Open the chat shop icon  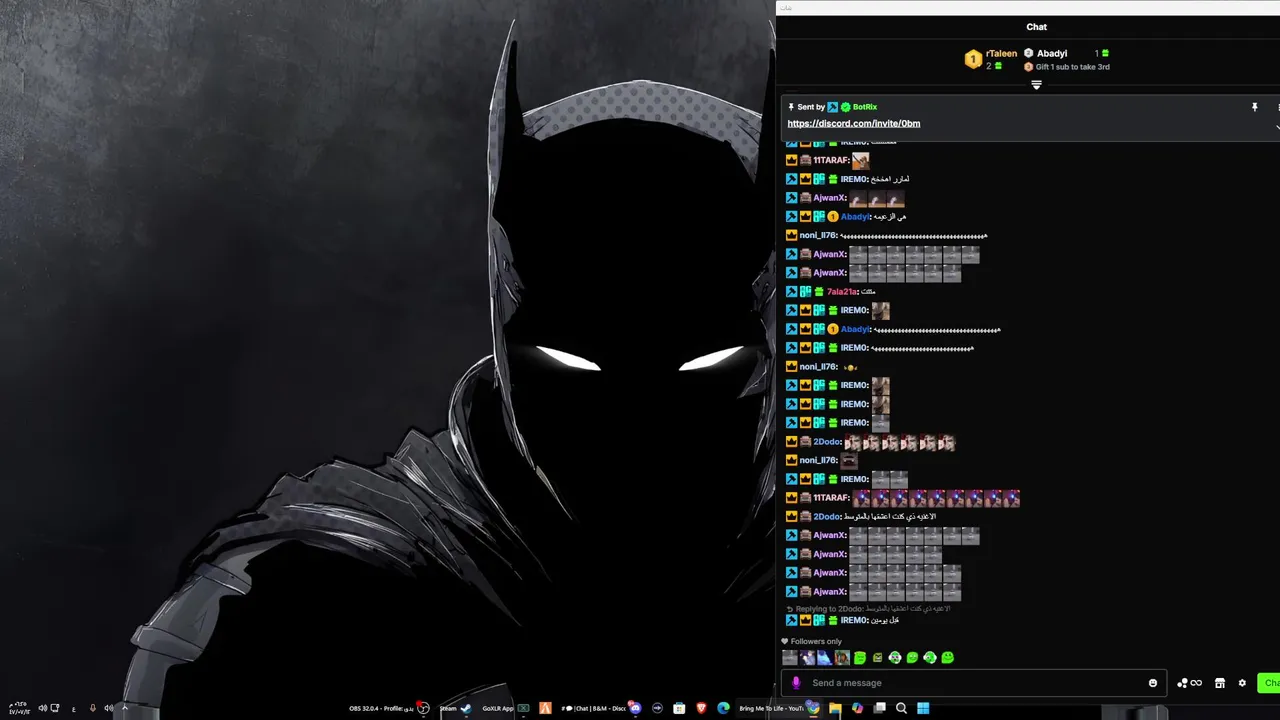point(1220,683)
